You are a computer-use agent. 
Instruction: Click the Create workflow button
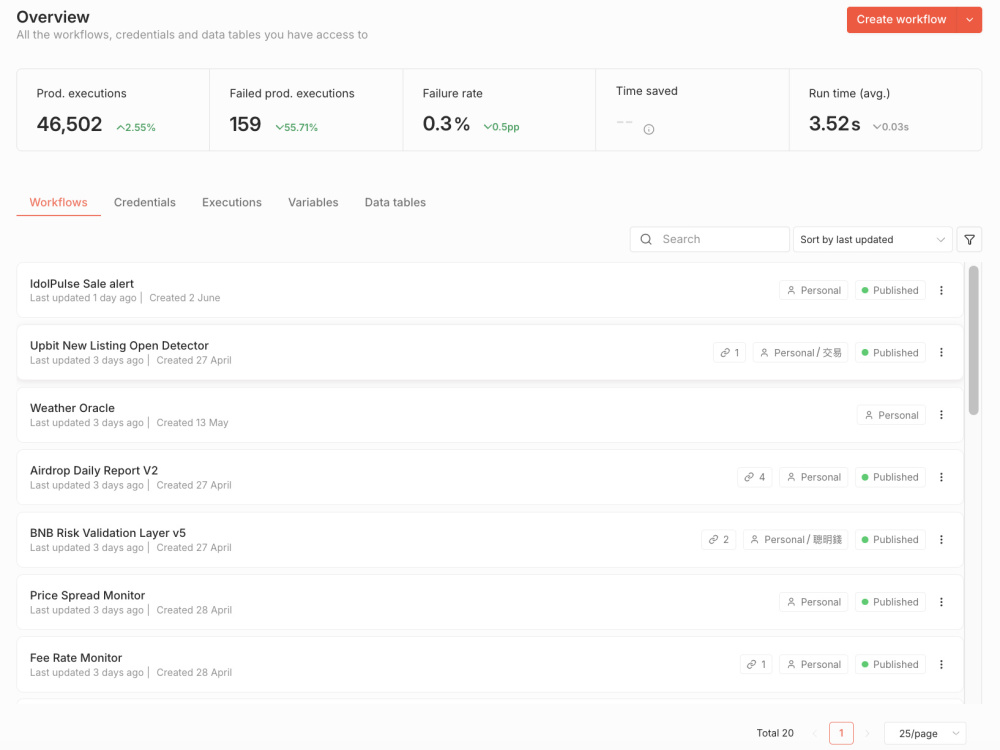[902, 20]
